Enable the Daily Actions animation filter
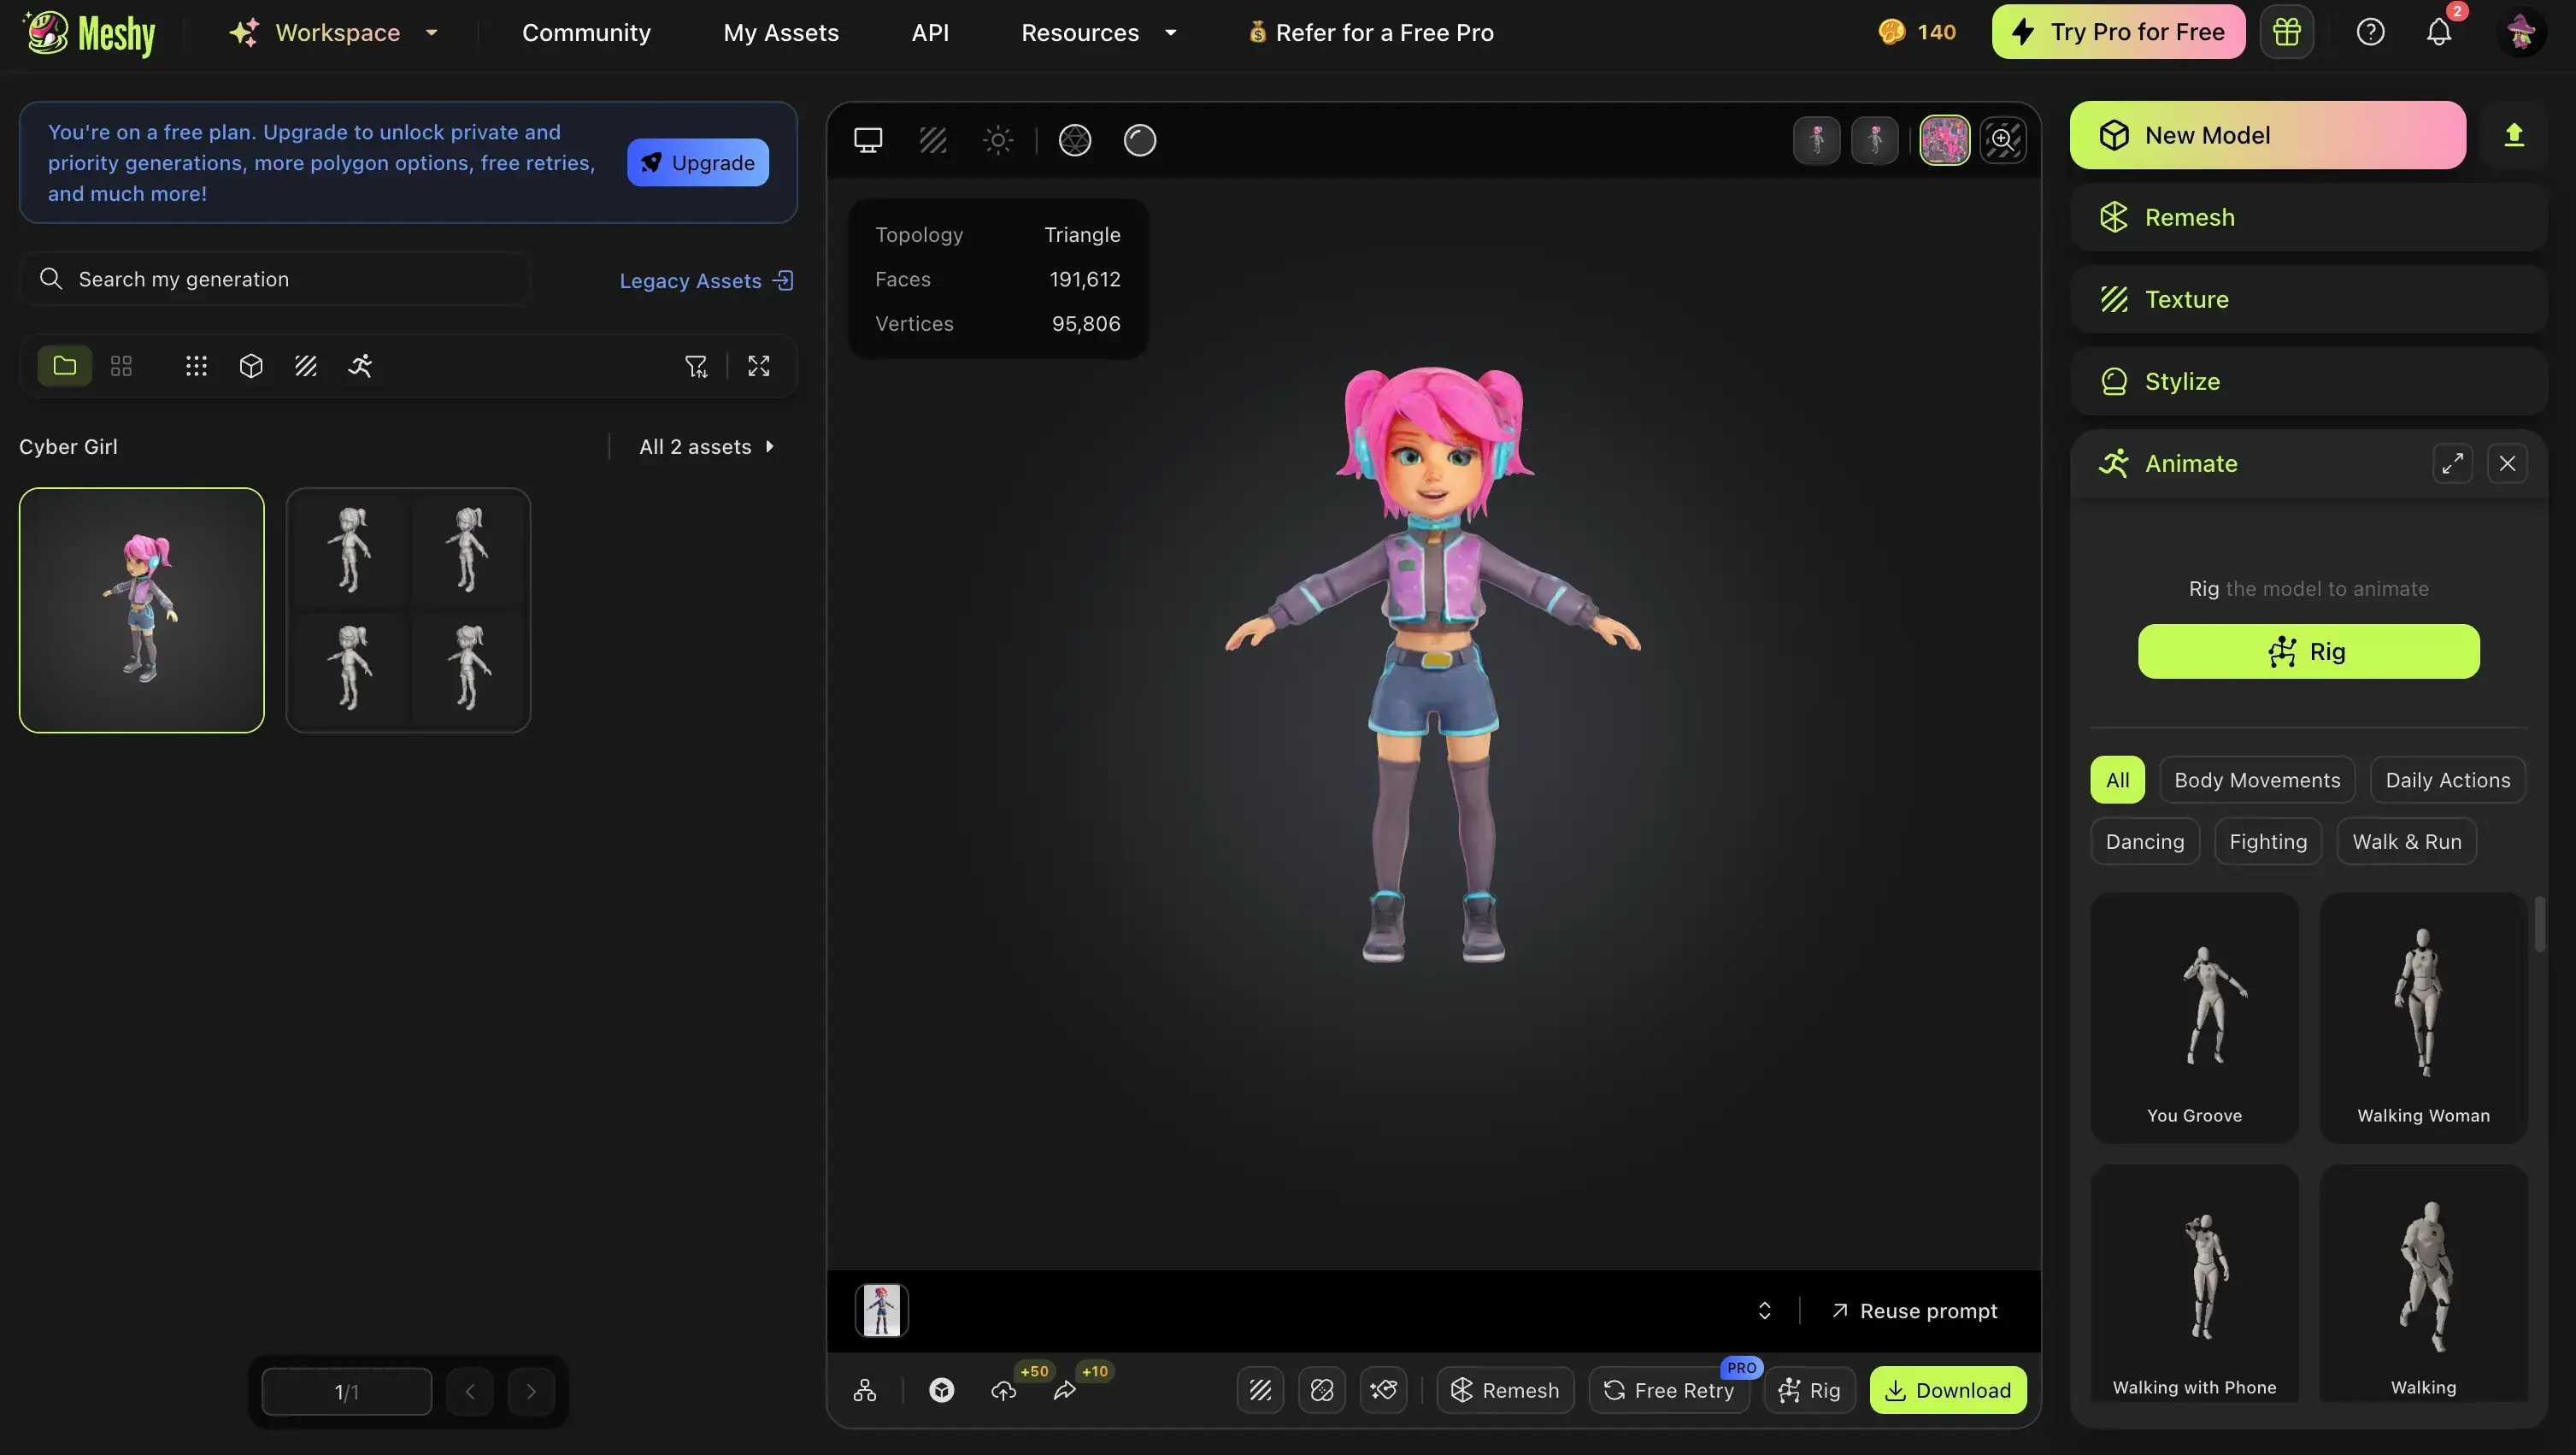This screenshot has height=1455, width=2576. [x=2448, y=780]
